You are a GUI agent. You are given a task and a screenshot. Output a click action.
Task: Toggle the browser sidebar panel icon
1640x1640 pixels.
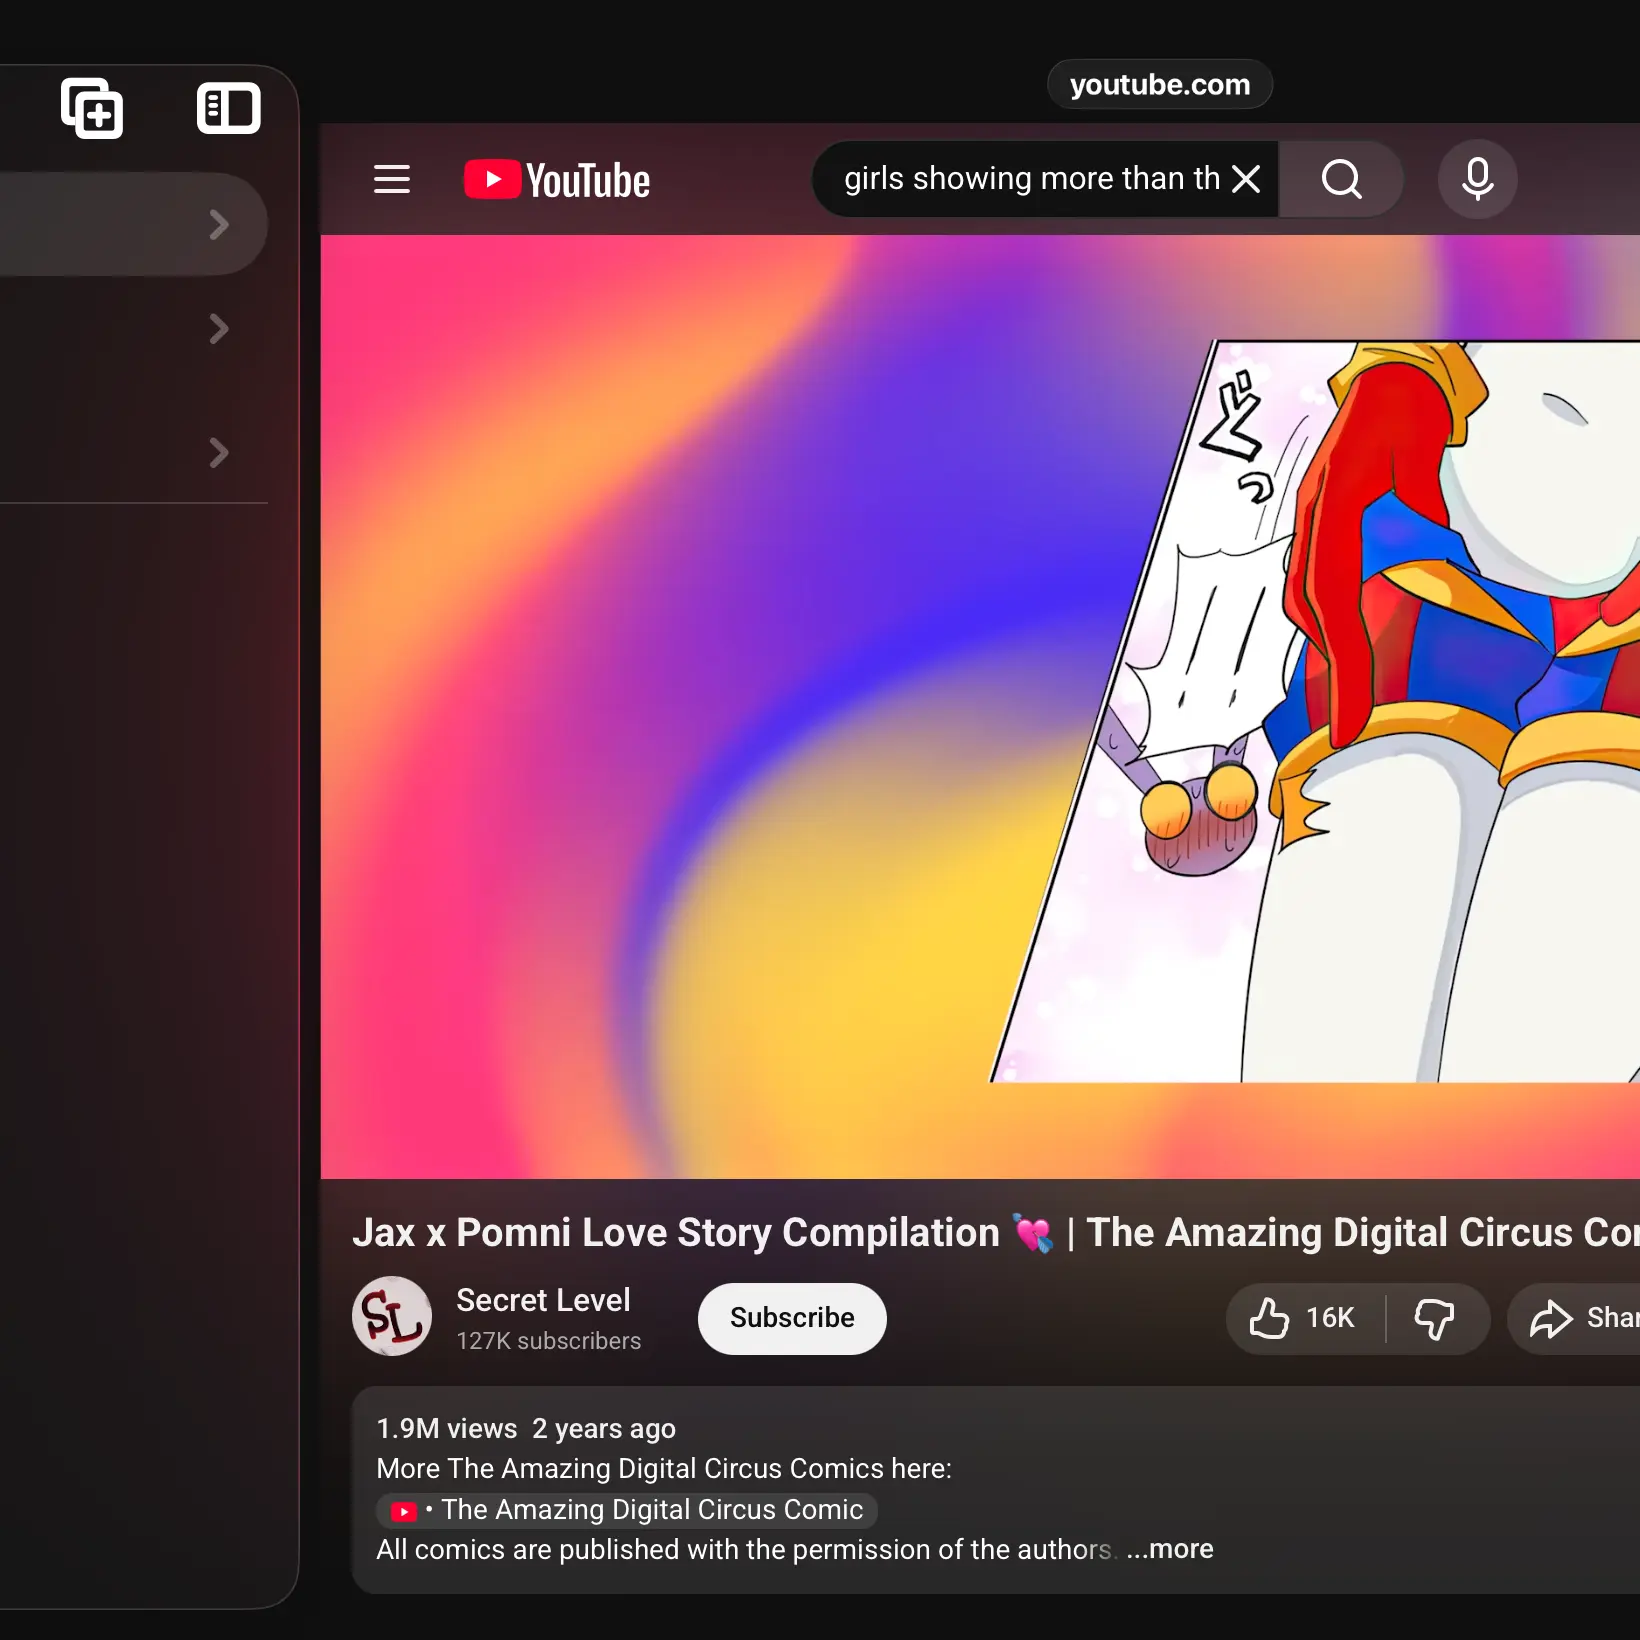[x=229, y=108]
